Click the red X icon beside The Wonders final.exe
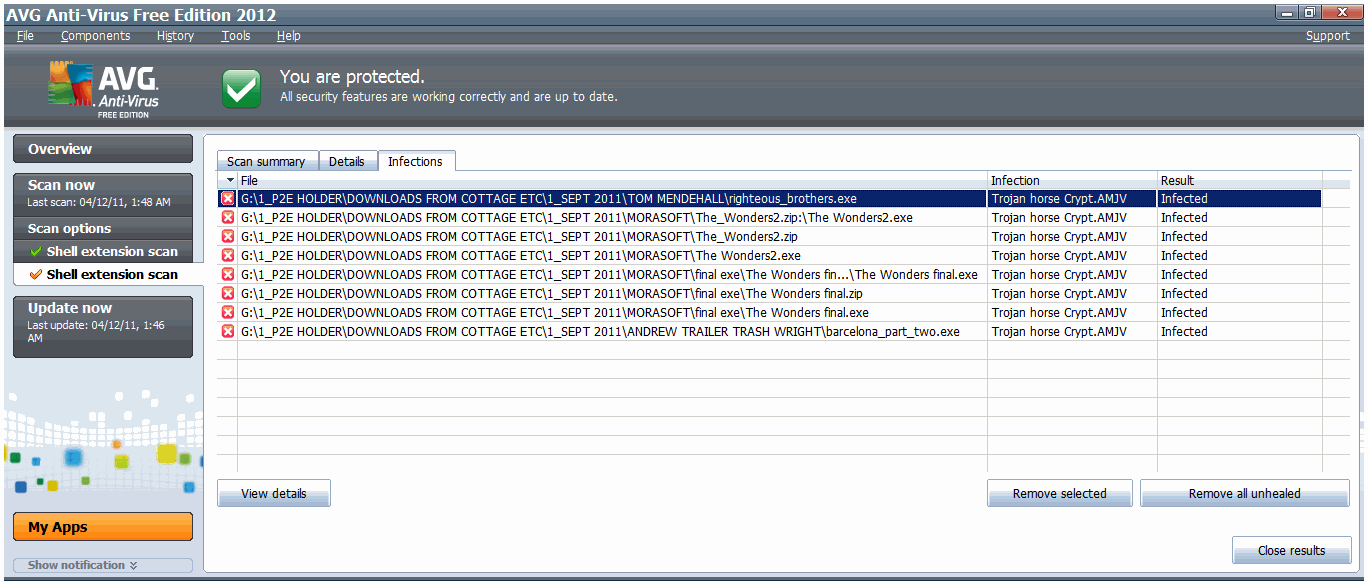 [x=227, y=313]
